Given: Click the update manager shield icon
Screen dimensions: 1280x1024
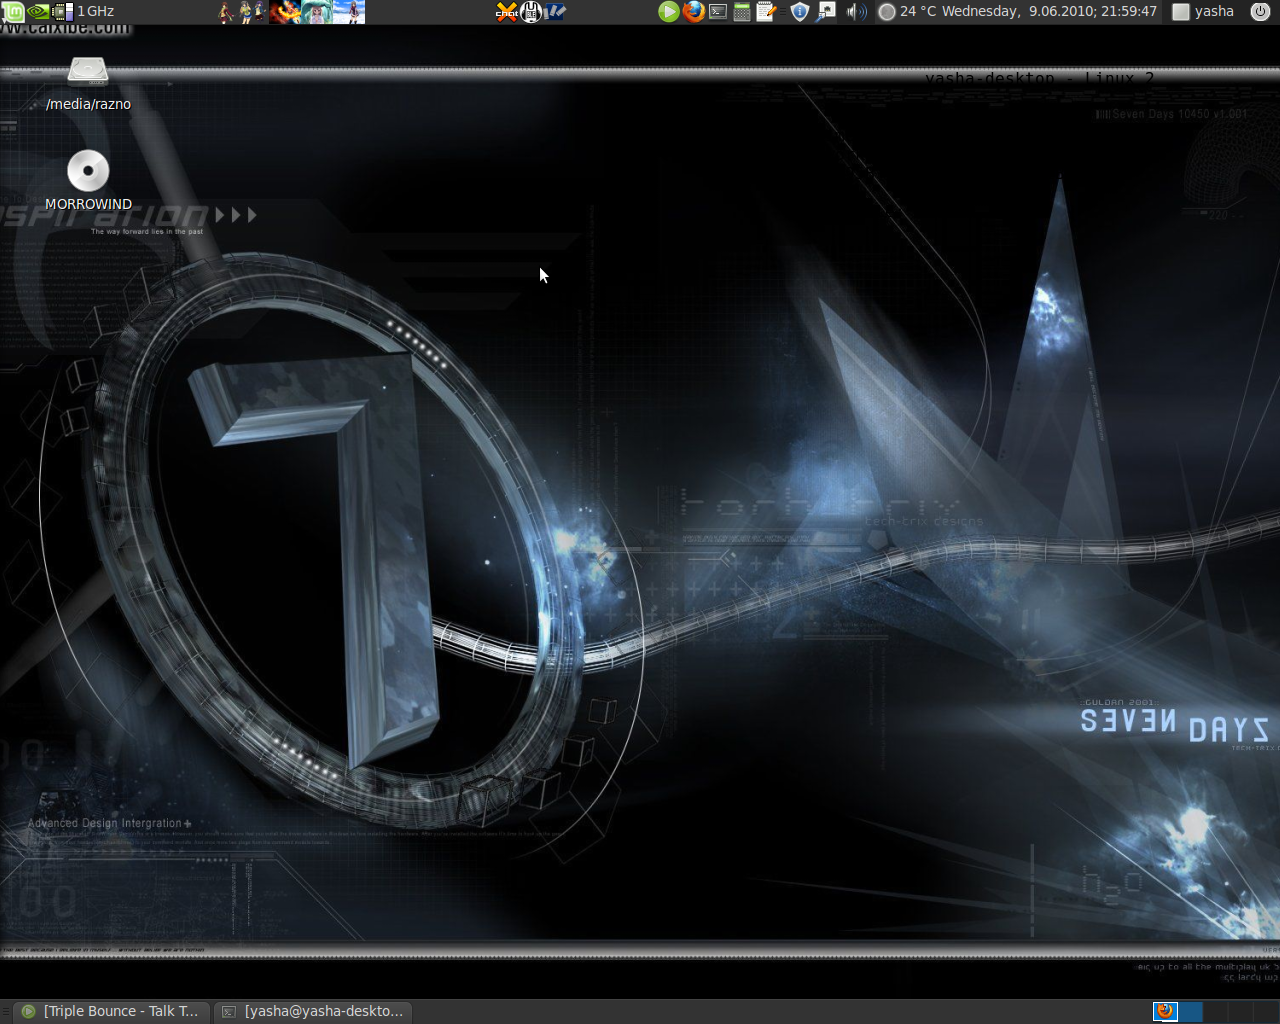Looking at the screenshot, I should [799, 12].
